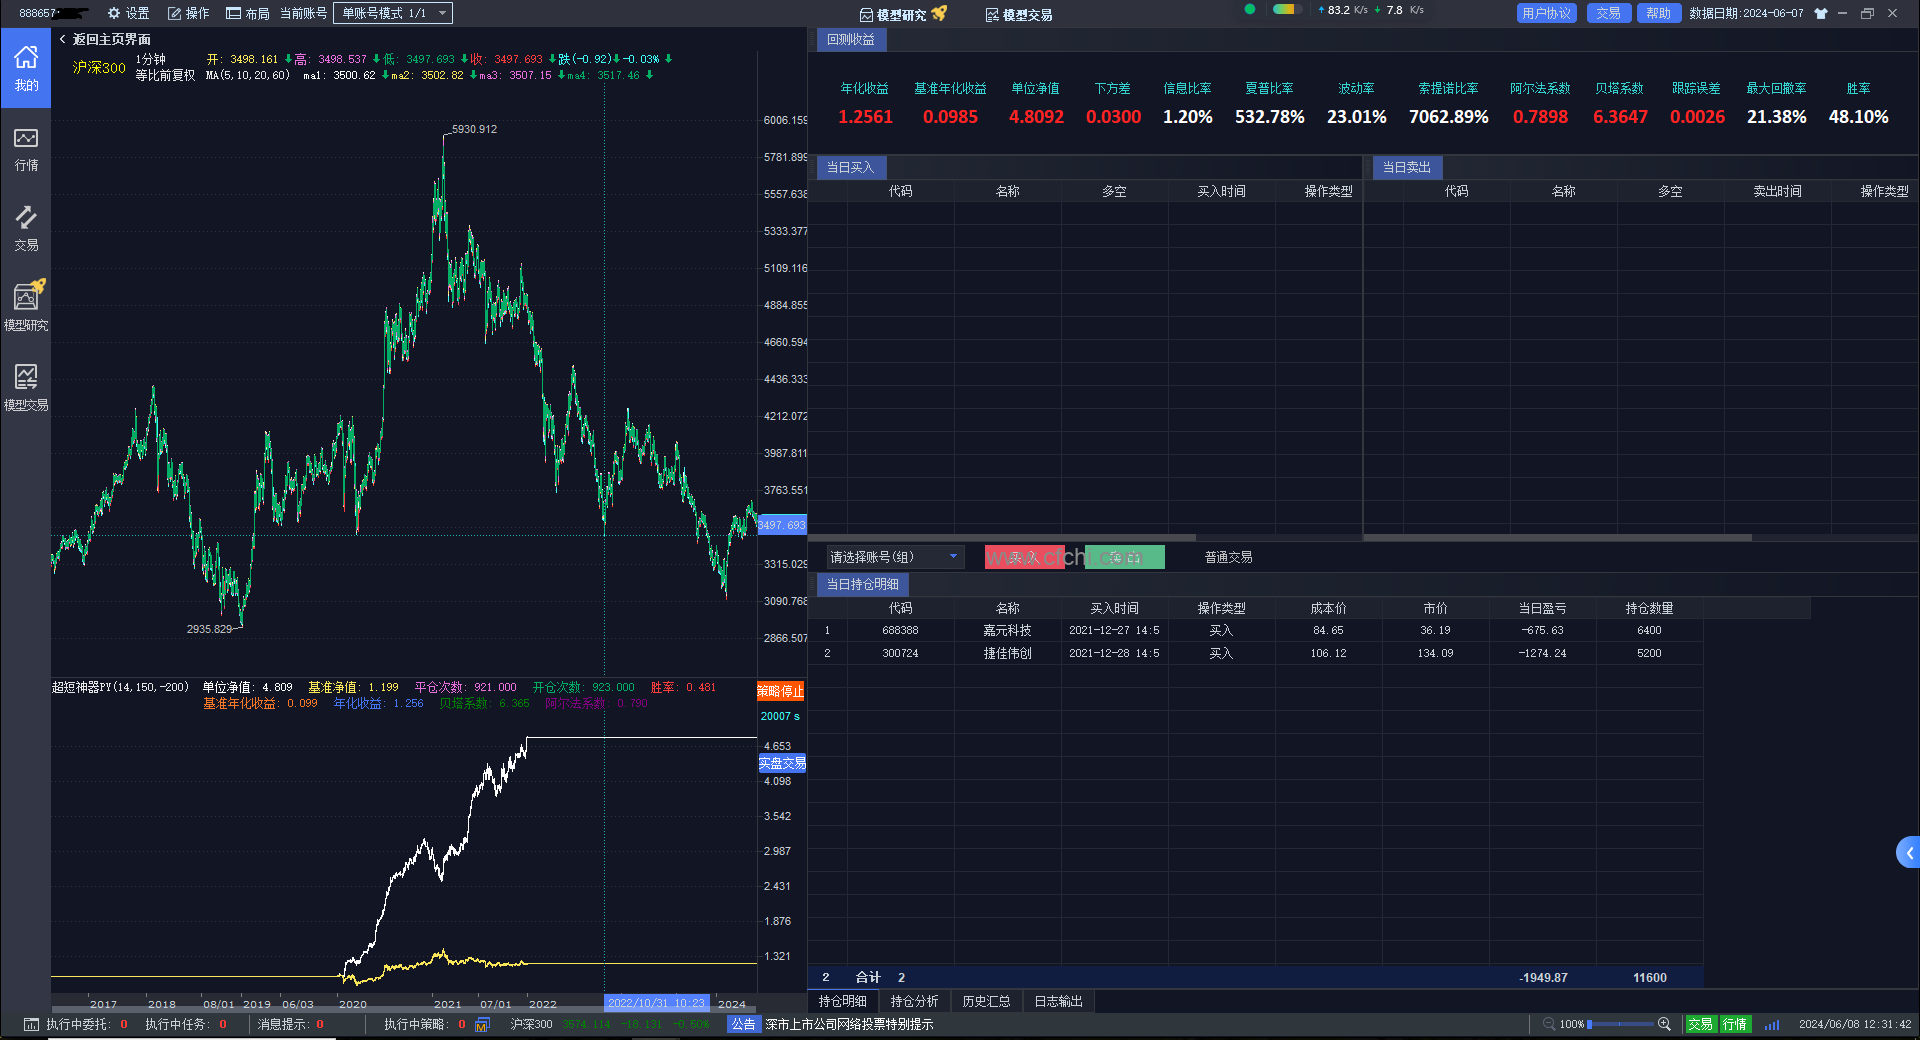1920x1040 pixels.
Task: Click the strategy icon beside 执行中策略
Action: click(x=482, y=1024)
